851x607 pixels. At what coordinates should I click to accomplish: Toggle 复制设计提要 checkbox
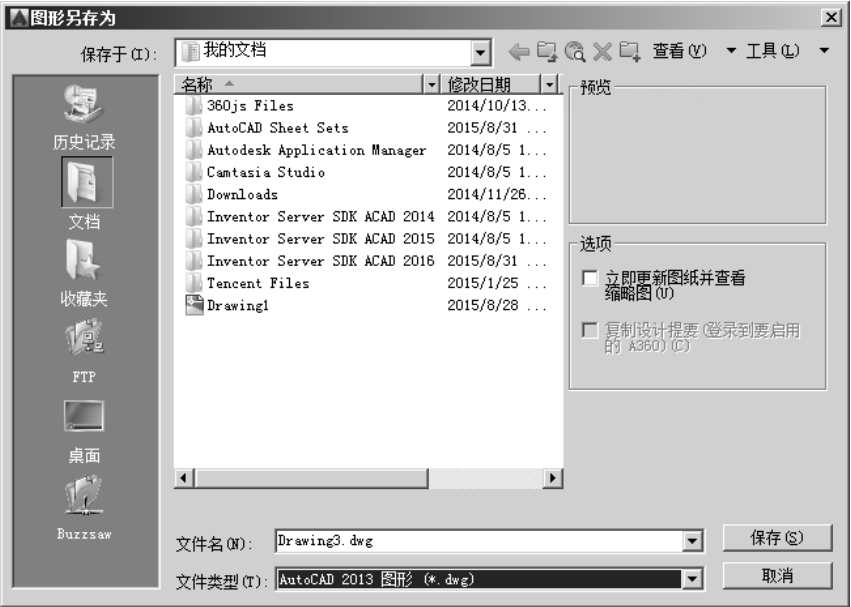point(589,330)
